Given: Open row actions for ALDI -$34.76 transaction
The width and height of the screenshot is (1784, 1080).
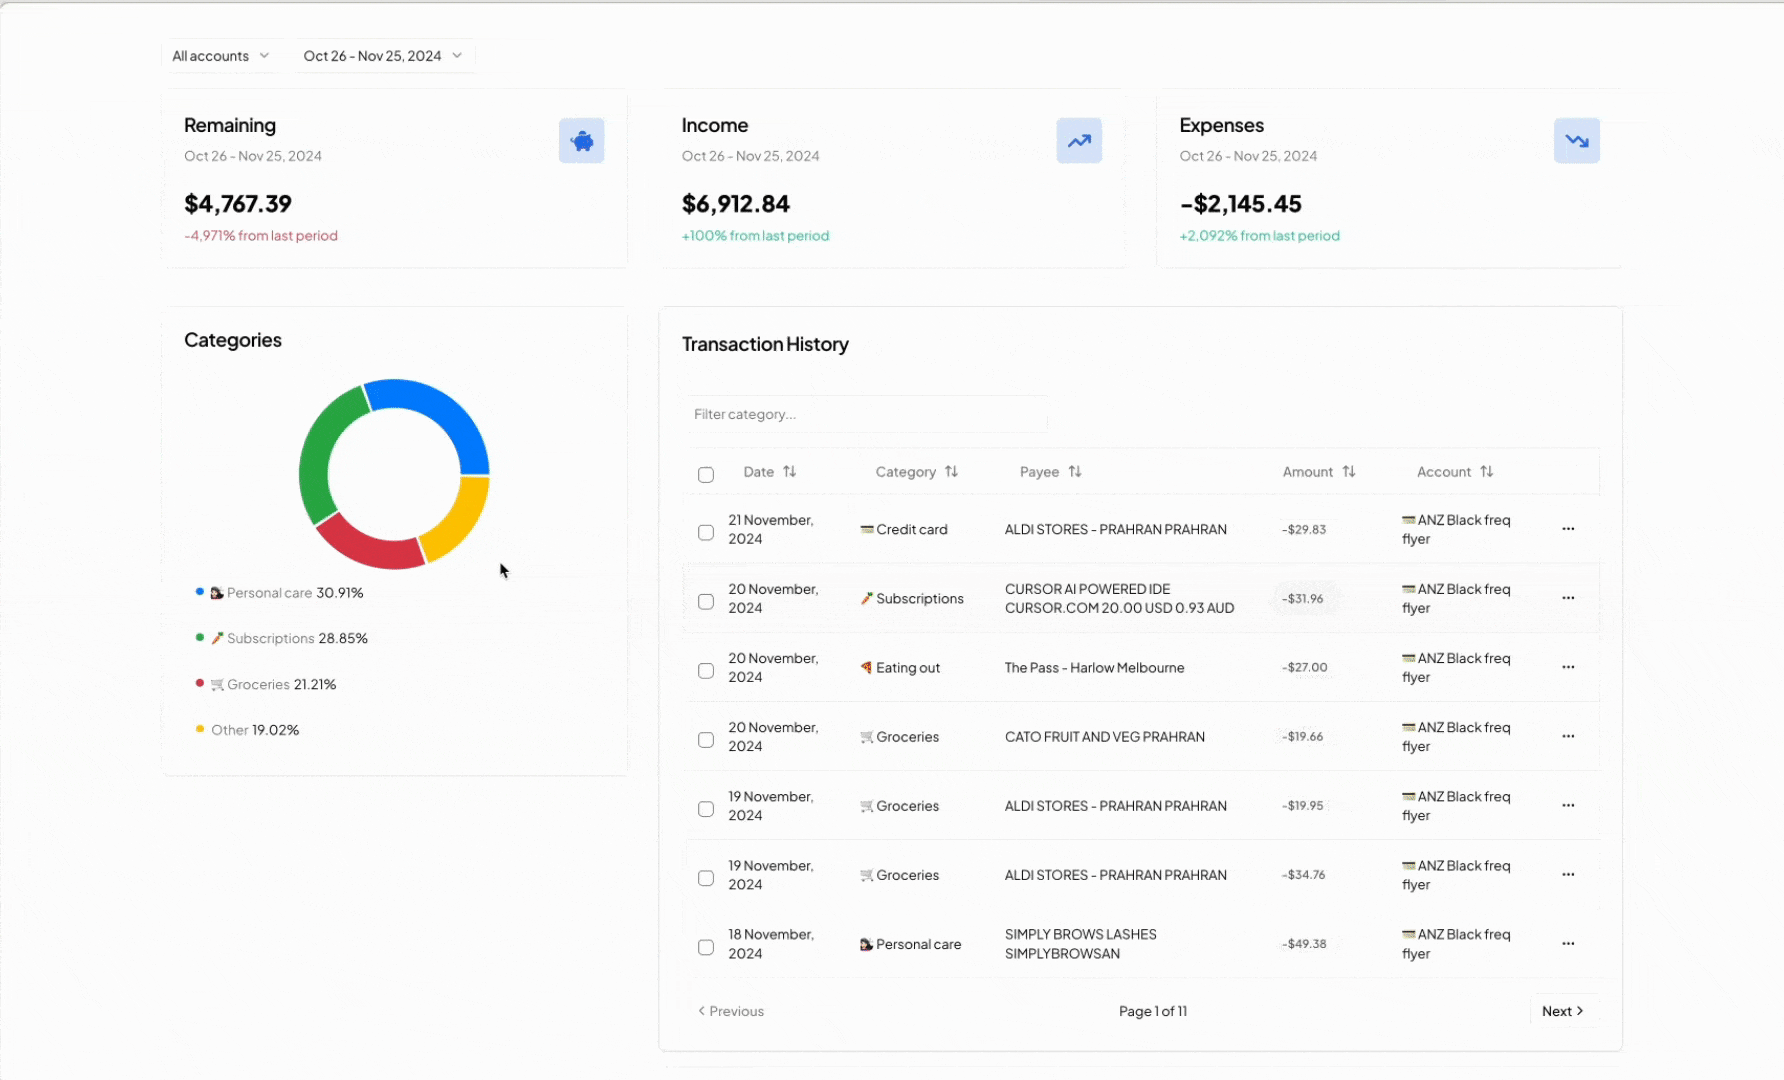Looking at the screenshot, I should pos(1568,874).
